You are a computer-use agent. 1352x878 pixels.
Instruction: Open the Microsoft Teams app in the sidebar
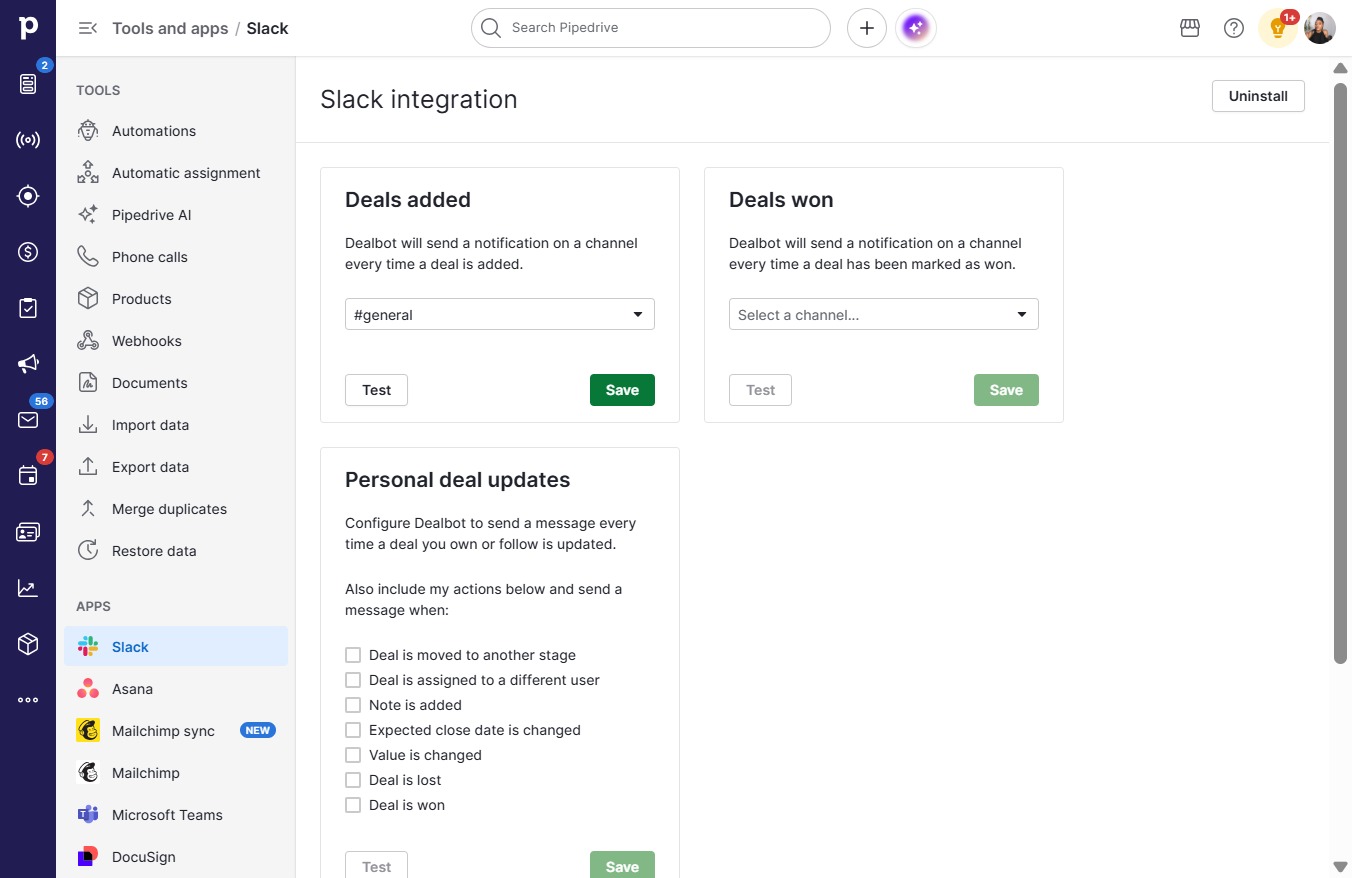point(176,815)
